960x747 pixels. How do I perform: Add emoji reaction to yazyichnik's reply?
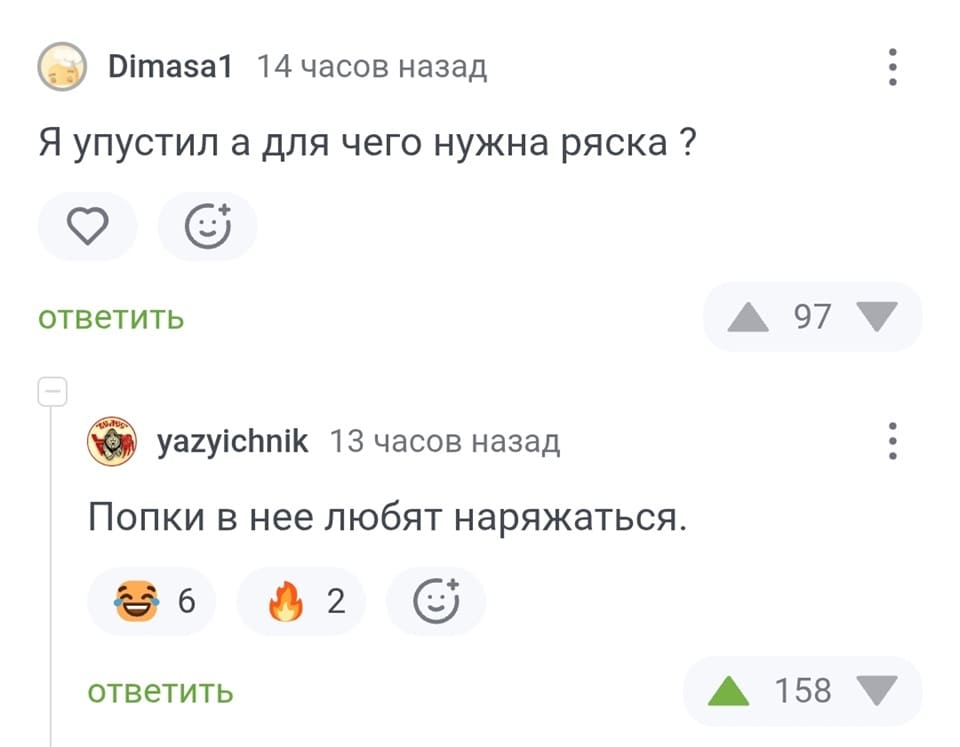click(436, 601)
